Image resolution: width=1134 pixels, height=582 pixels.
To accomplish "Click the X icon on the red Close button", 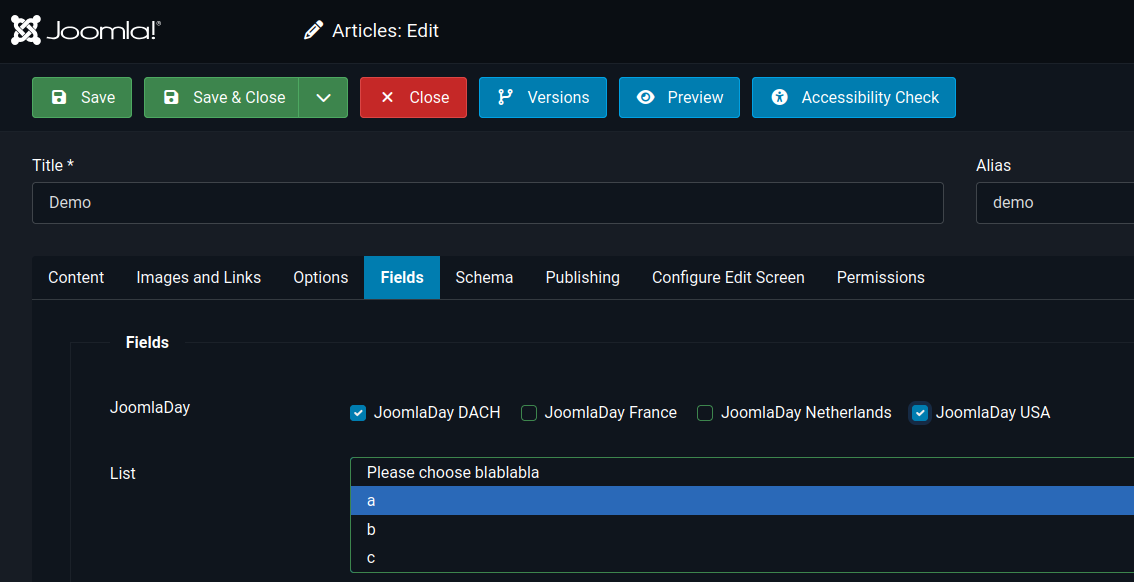I will click(x=387, y=98).
